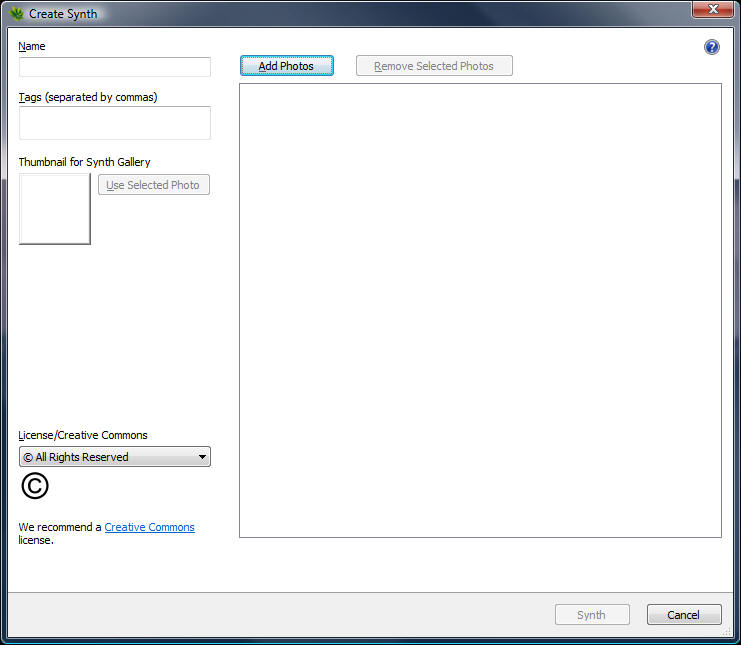Click Remove Selected Photos button
The width and height of the screenshot is (741, 645).
[434, 66]
